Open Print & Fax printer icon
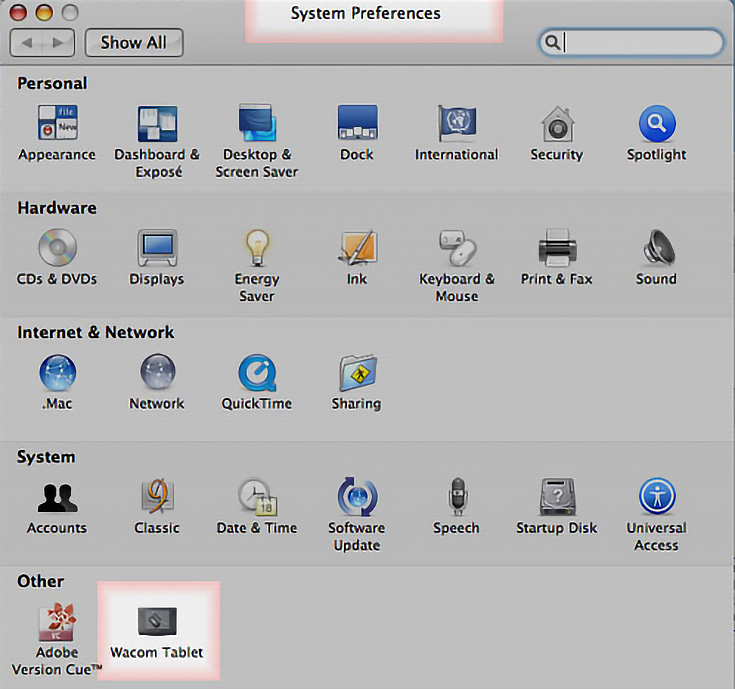Screen dimensions: 735x689 click(557, 247)
